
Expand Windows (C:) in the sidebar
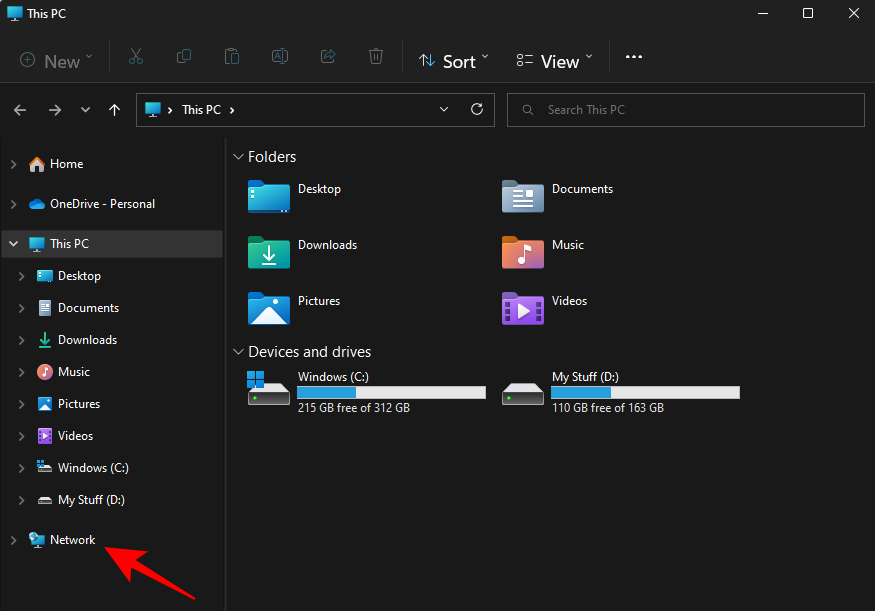(21, 467)
